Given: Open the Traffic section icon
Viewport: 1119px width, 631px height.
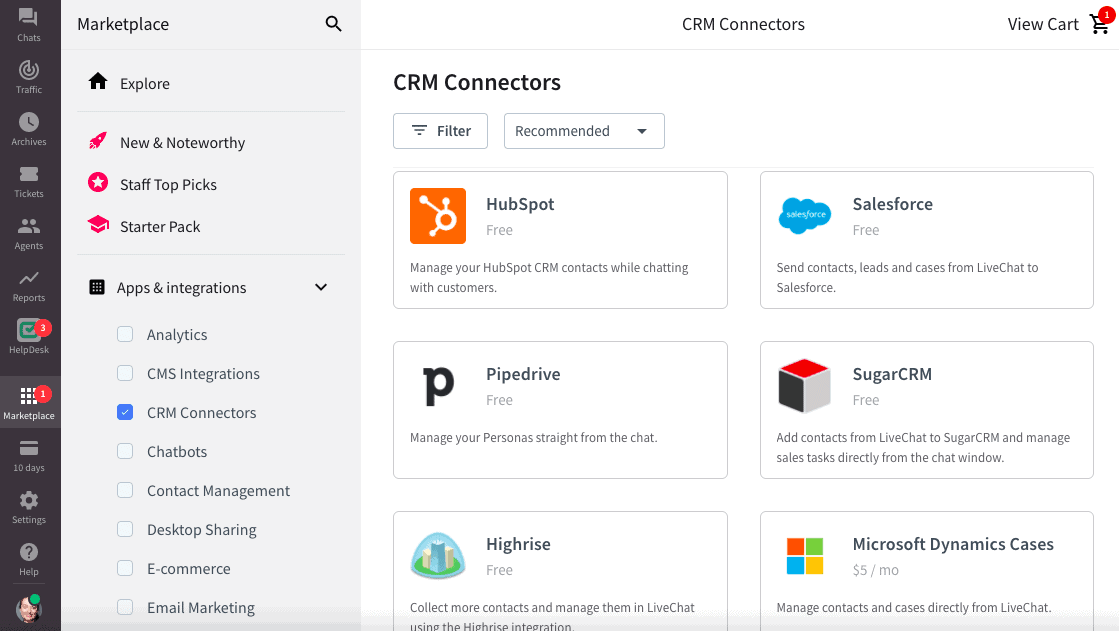Looking at the screenshot, I should pyautogui.click(x=29, y=70).
